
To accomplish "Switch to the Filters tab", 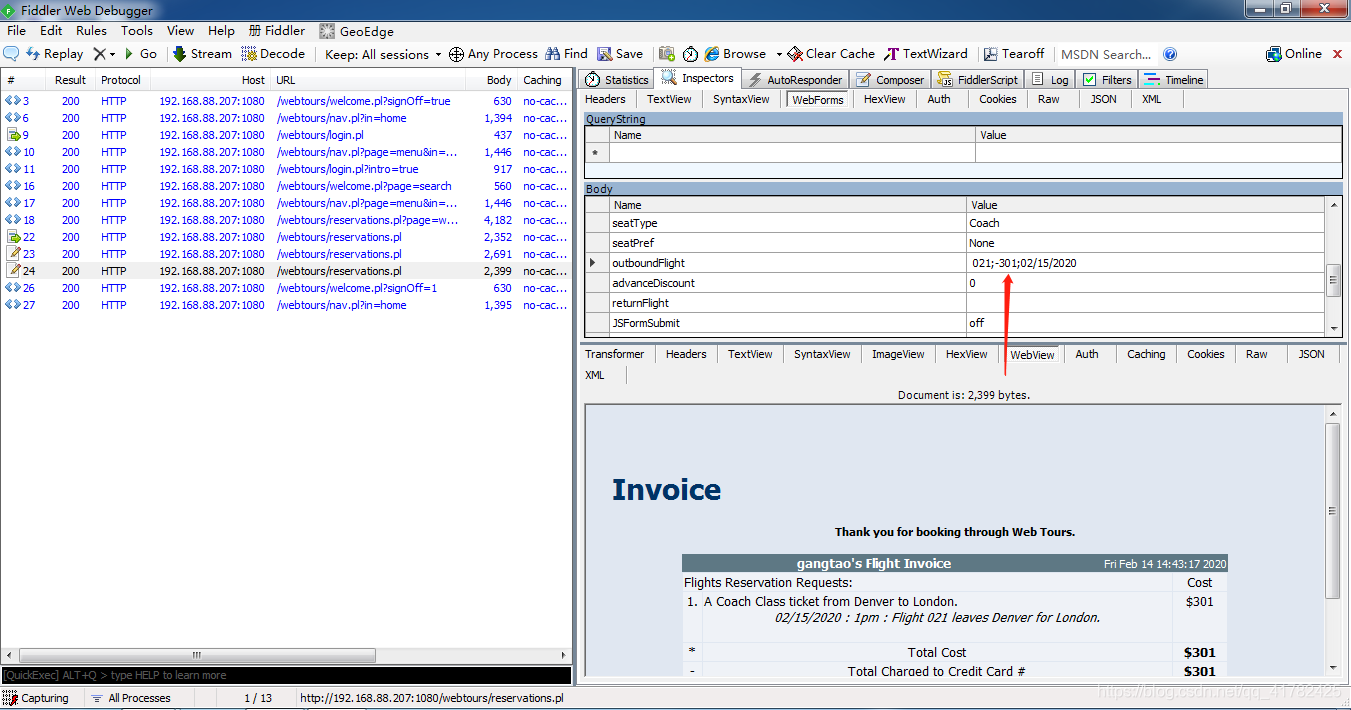I will 1107,80.
